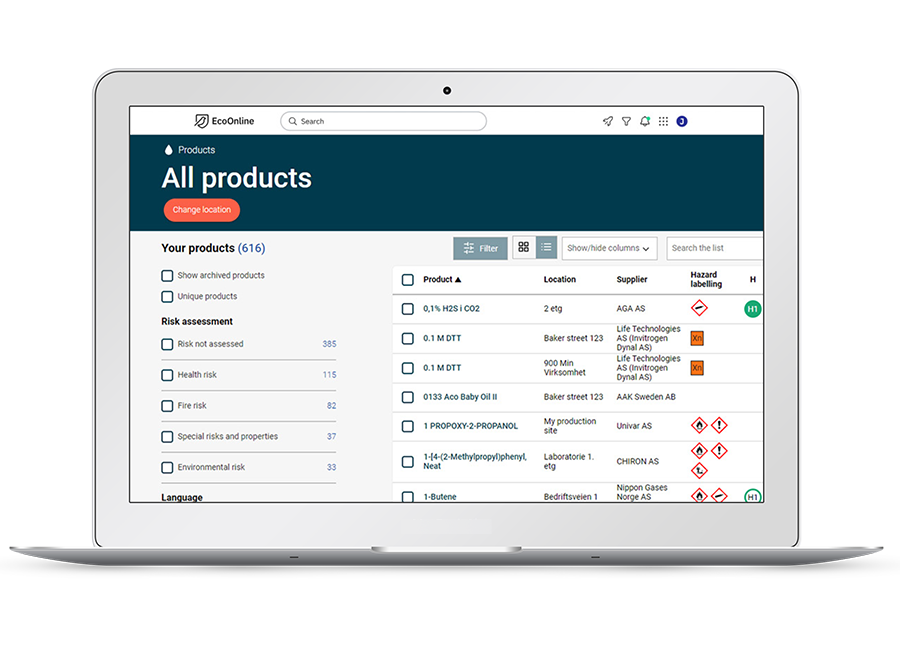Check Environmental risk filter
900x650 pixels.
tap(167, 467)
